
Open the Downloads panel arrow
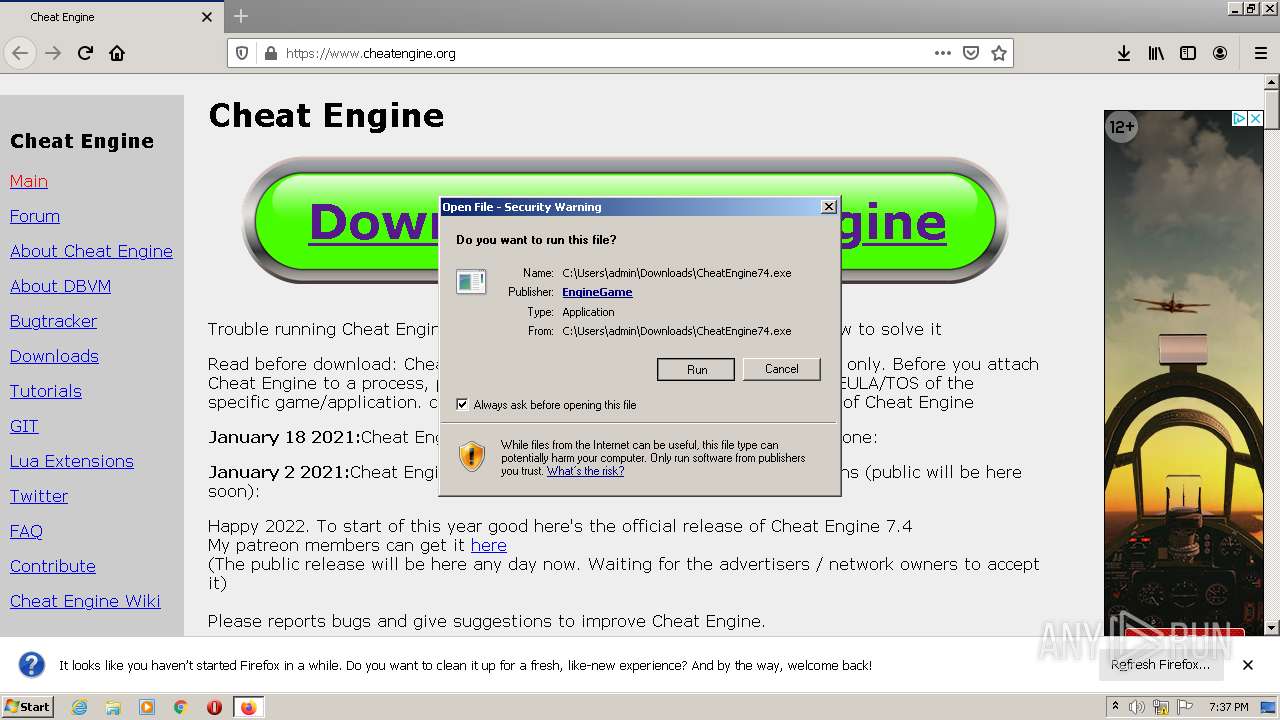pos(1124,53)
